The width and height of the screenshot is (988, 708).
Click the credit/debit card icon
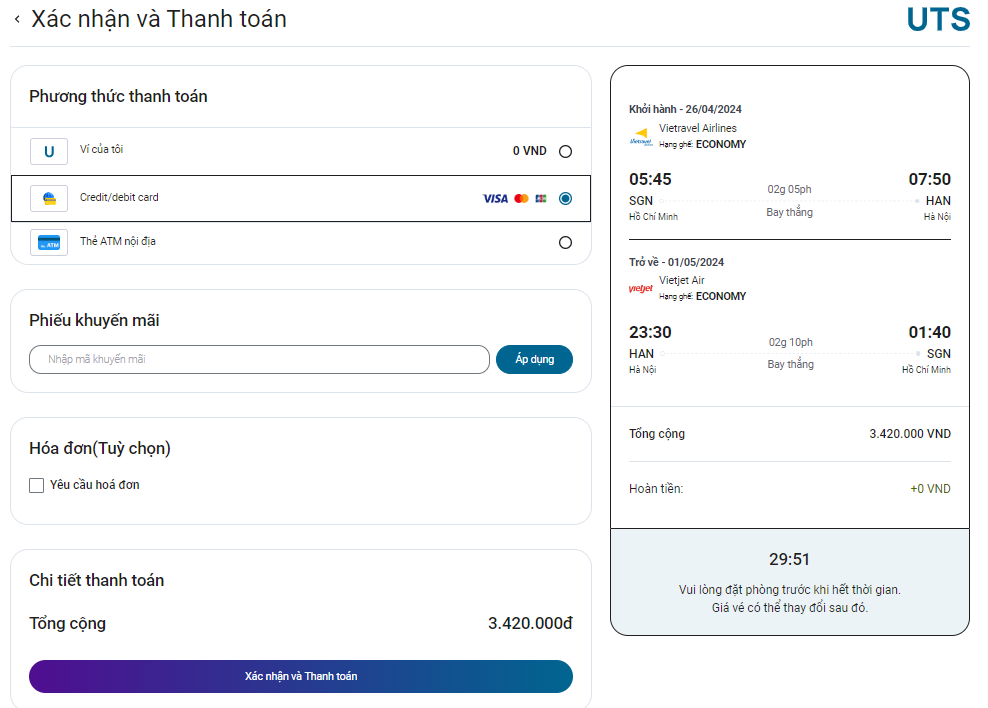coord(49,199)
